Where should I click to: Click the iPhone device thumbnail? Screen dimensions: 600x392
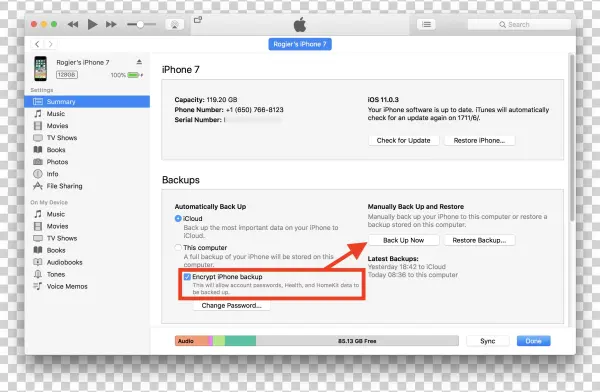(x=41, y=69)
